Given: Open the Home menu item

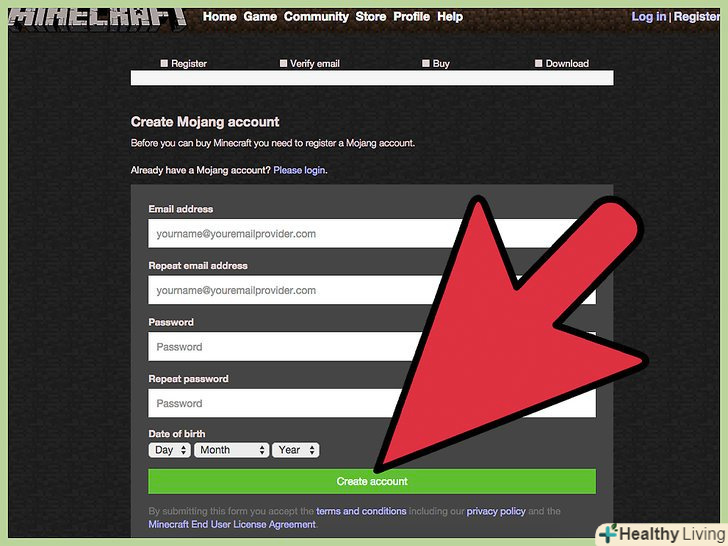Looking at the screenshot, I should click(x=220, y=17).
